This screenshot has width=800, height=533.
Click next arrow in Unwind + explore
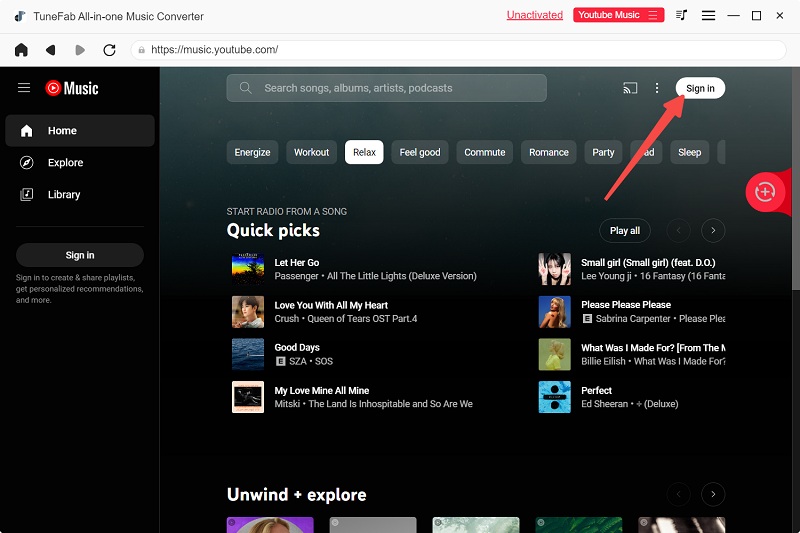tap(713, 494)
